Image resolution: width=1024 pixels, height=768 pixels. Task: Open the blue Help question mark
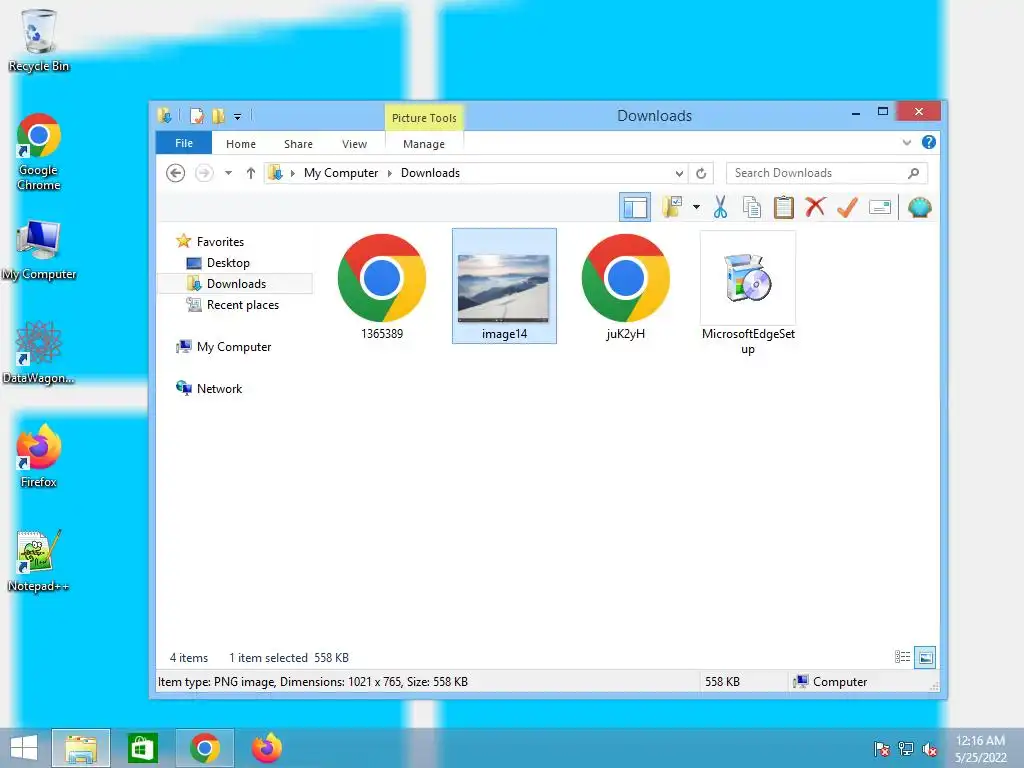(x=928, y=142)
